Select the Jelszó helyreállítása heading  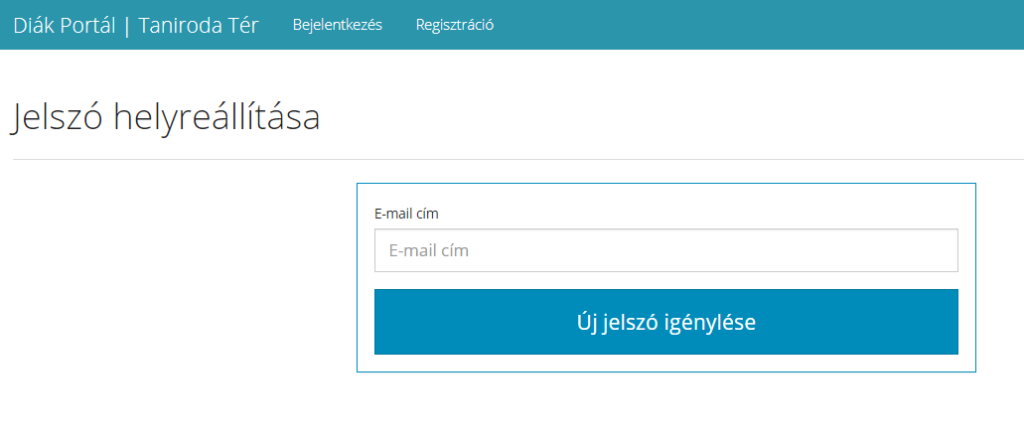(x=166, y=117)
